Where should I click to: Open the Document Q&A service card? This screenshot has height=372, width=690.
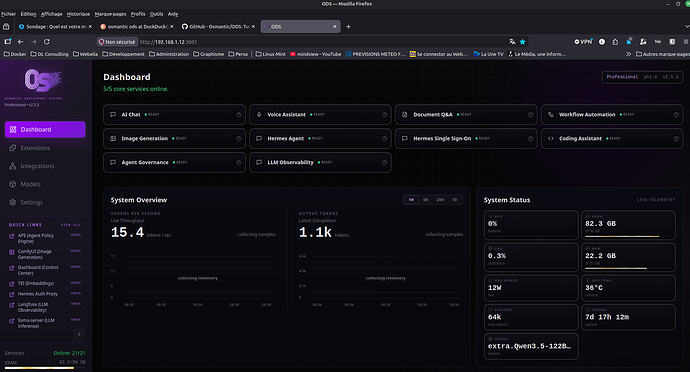tap(466, 114)
